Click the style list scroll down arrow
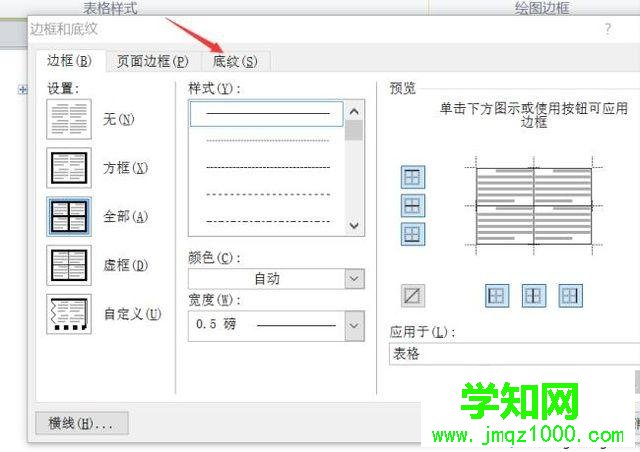 tap(354, 225)
